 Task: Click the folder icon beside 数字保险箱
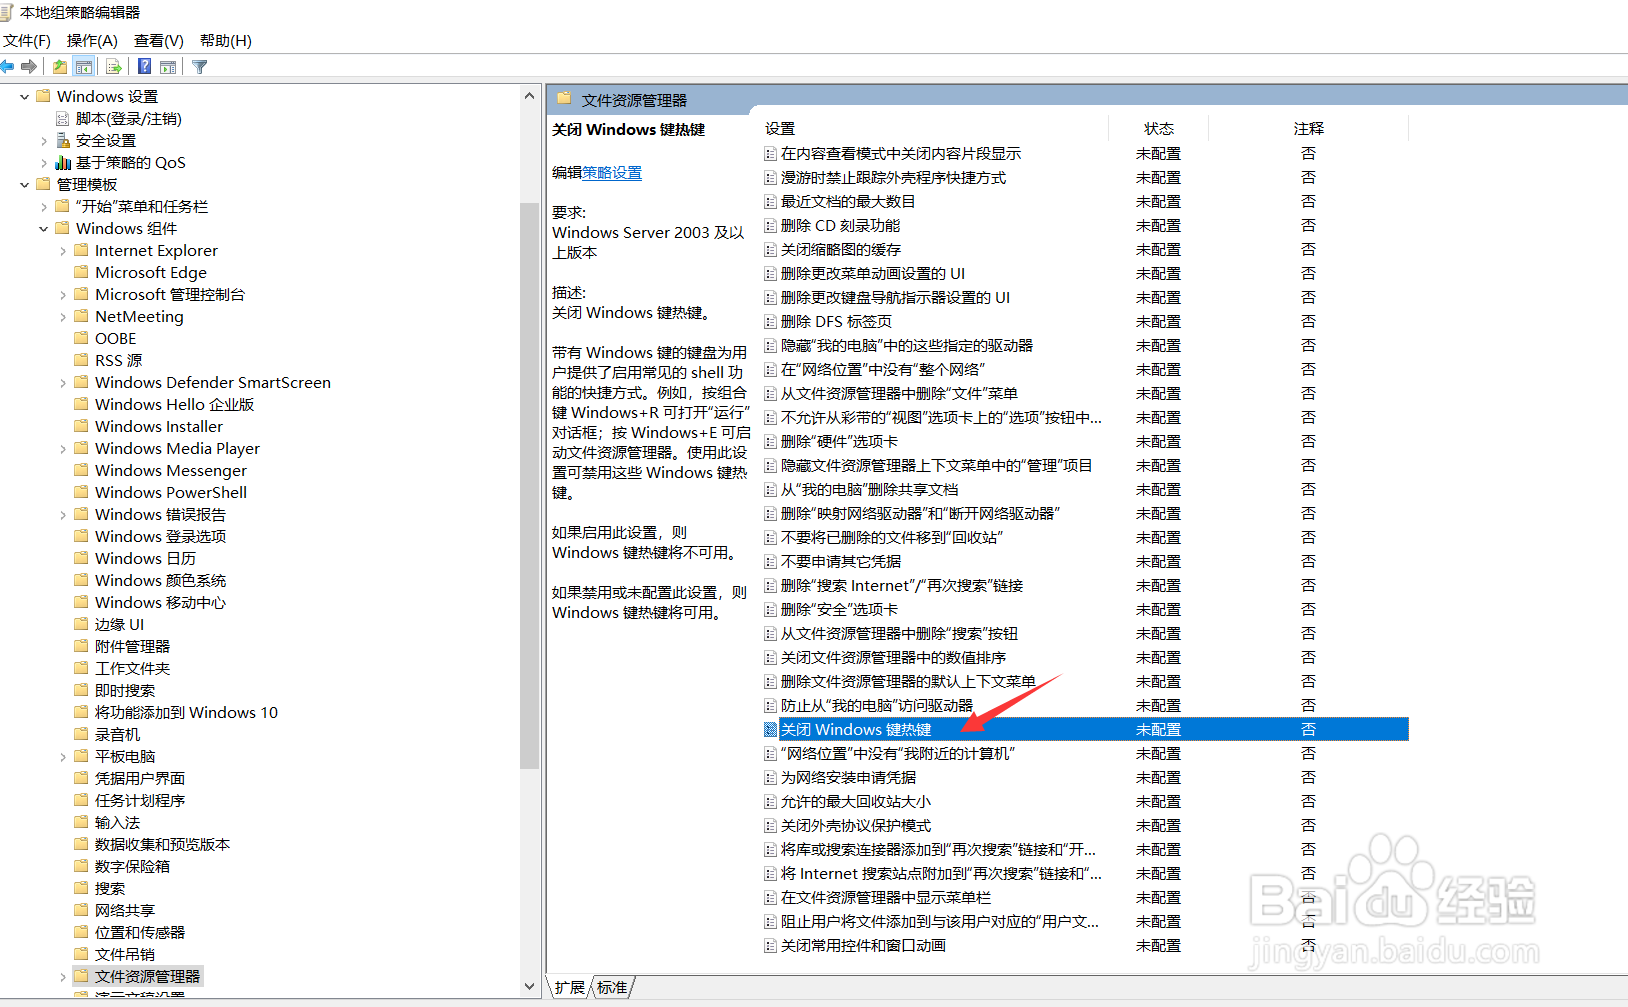click(82, 867)
